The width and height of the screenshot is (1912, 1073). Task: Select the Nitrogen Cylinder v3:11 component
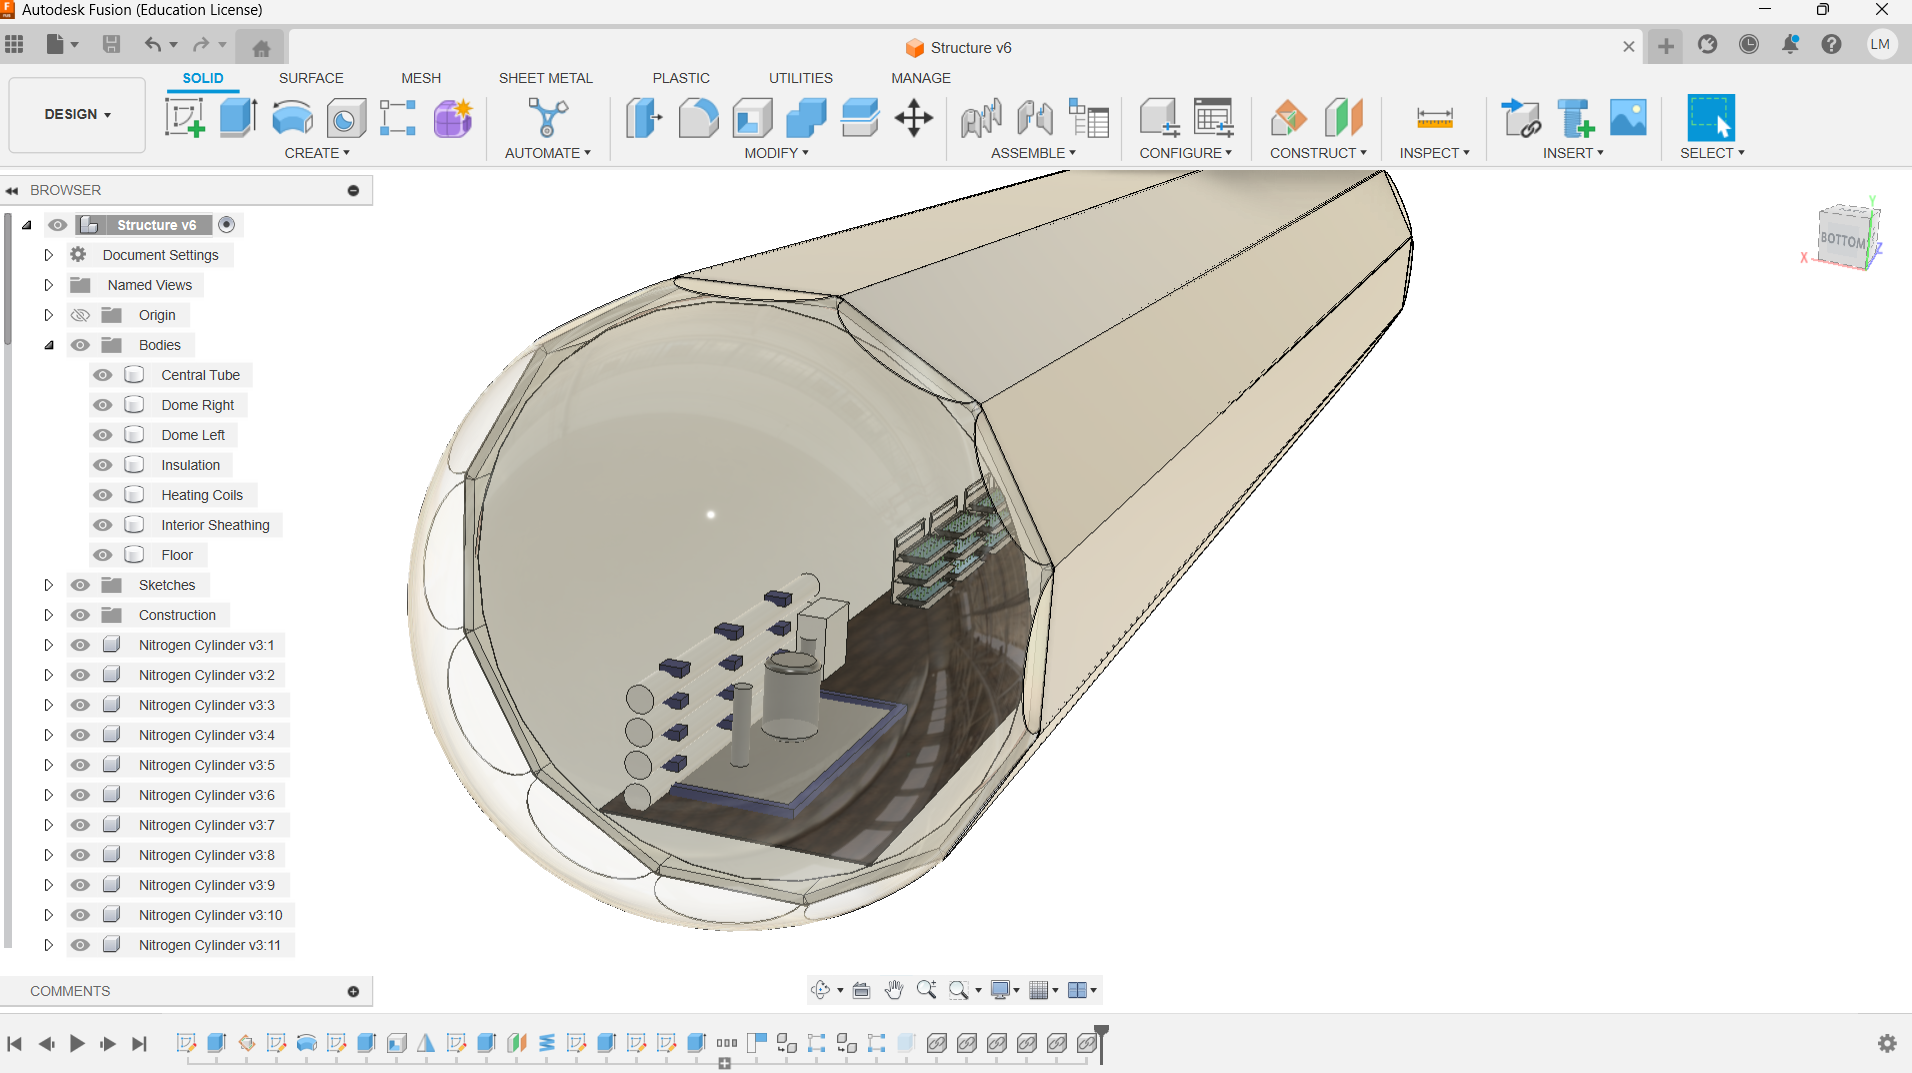tap(210, 945)
